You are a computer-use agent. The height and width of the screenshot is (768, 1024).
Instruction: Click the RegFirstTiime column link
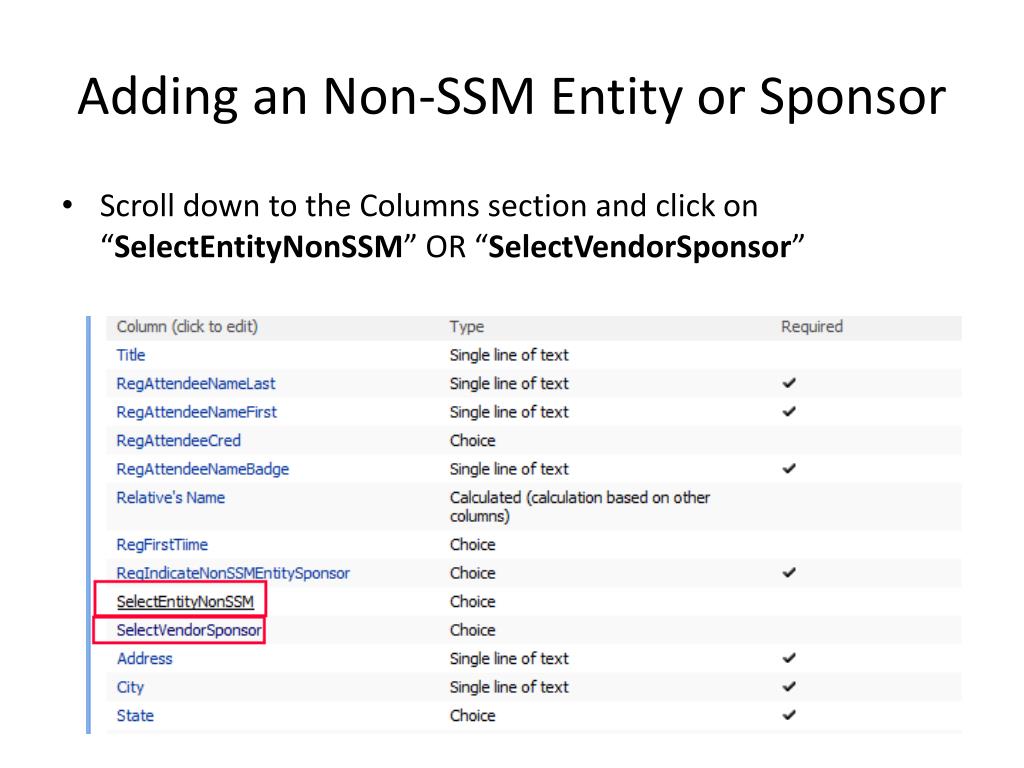pyautogui.click(x=163, y=545)
